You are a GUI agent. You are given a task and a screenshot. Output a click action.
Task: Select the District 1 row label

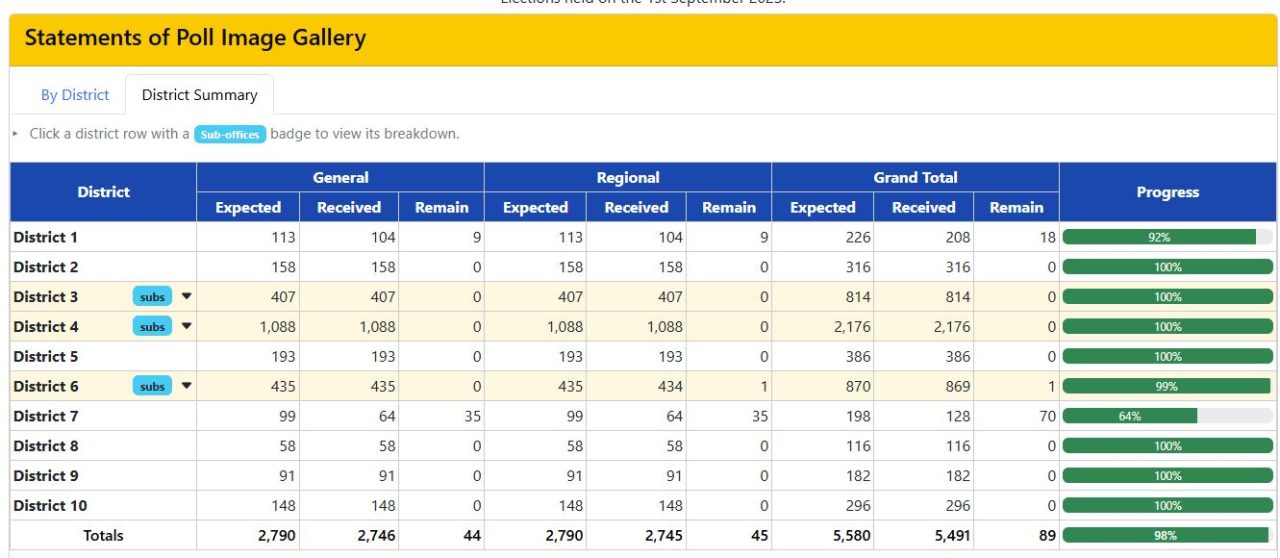click(x=45, y=237)
